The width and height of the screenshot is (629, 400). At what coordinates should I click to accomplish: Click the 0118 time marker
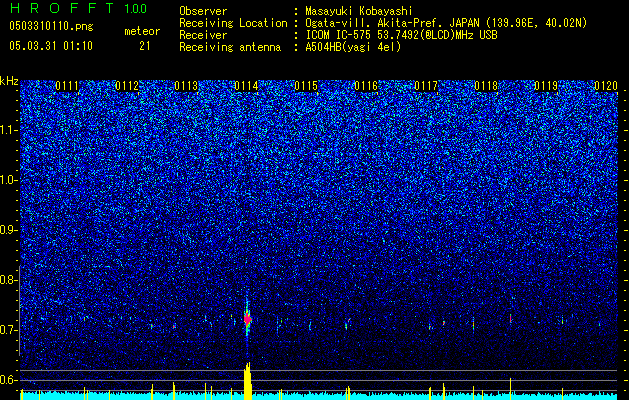click(486, 86)
